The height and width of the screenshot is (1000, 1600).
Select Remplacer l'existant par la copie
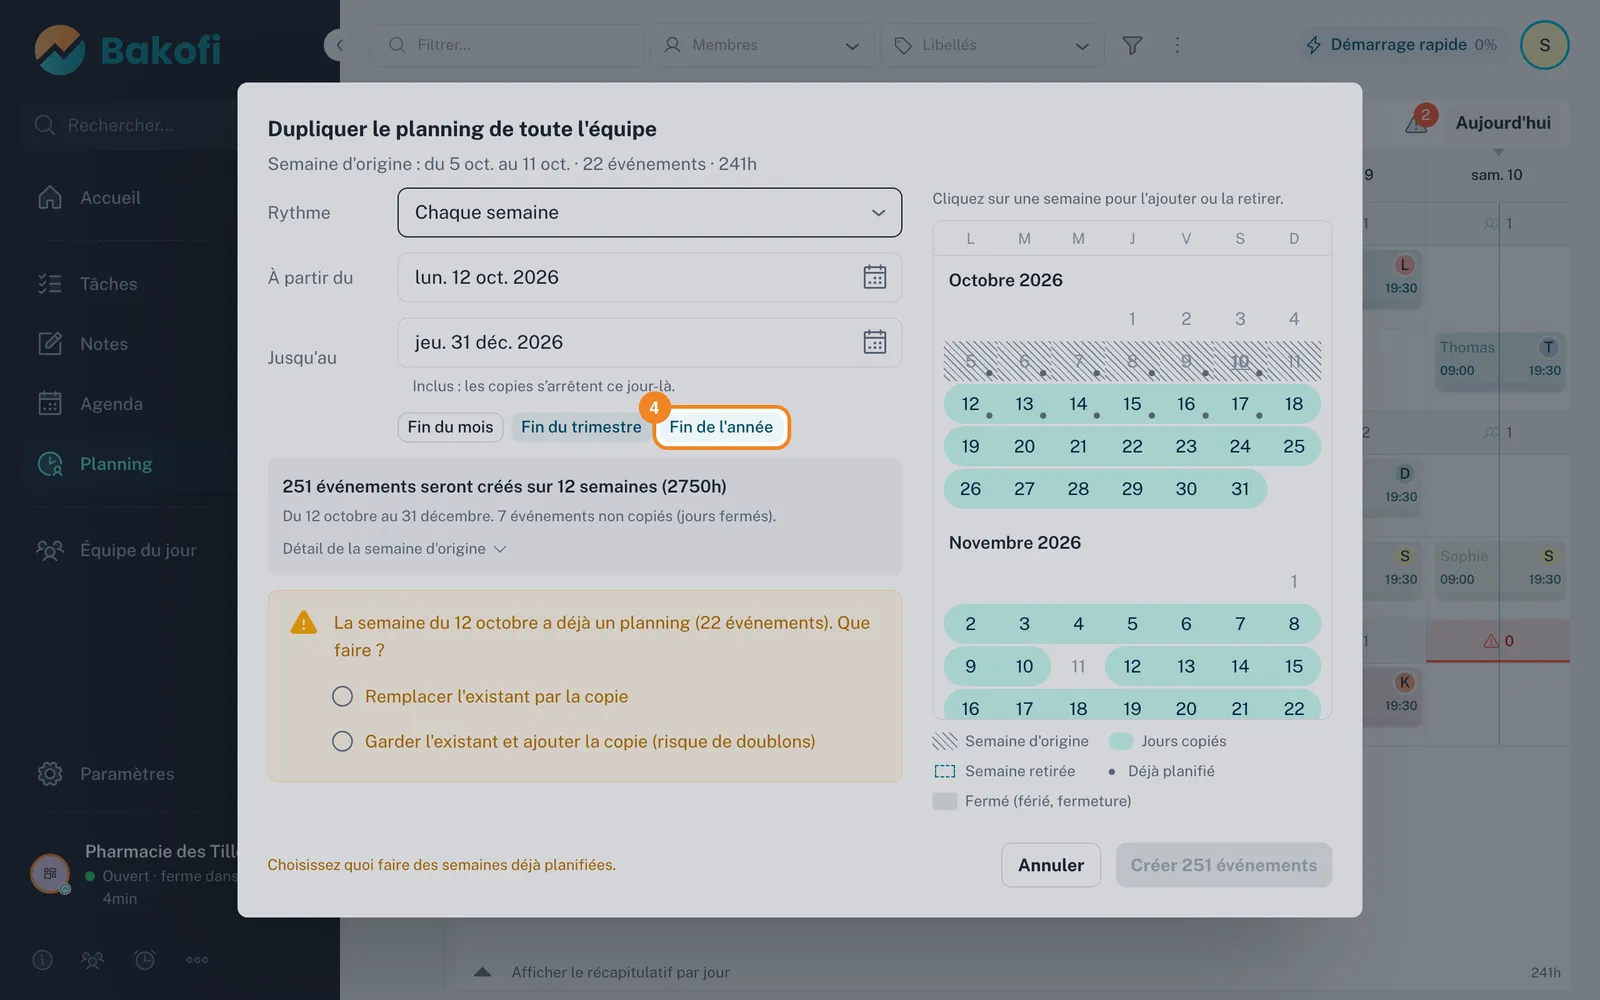342,696
